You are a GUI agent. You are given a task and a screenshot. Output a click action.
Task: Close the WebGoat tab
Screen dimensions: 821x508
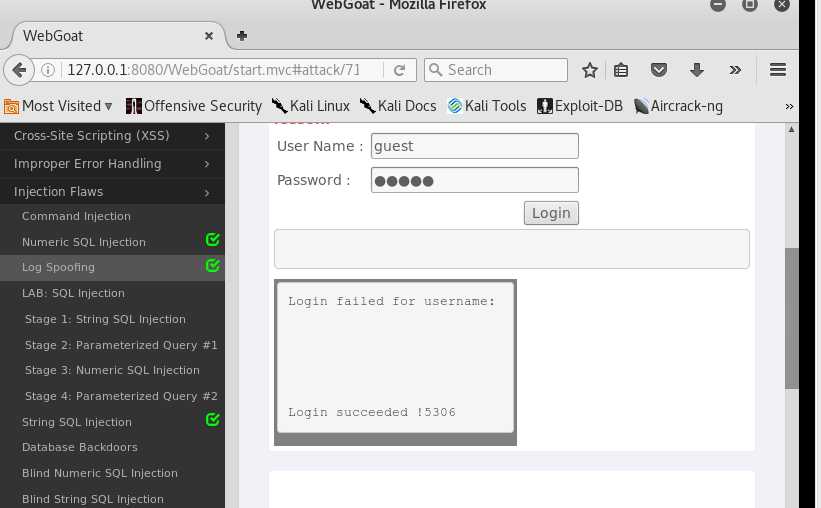tap(208, 36)
